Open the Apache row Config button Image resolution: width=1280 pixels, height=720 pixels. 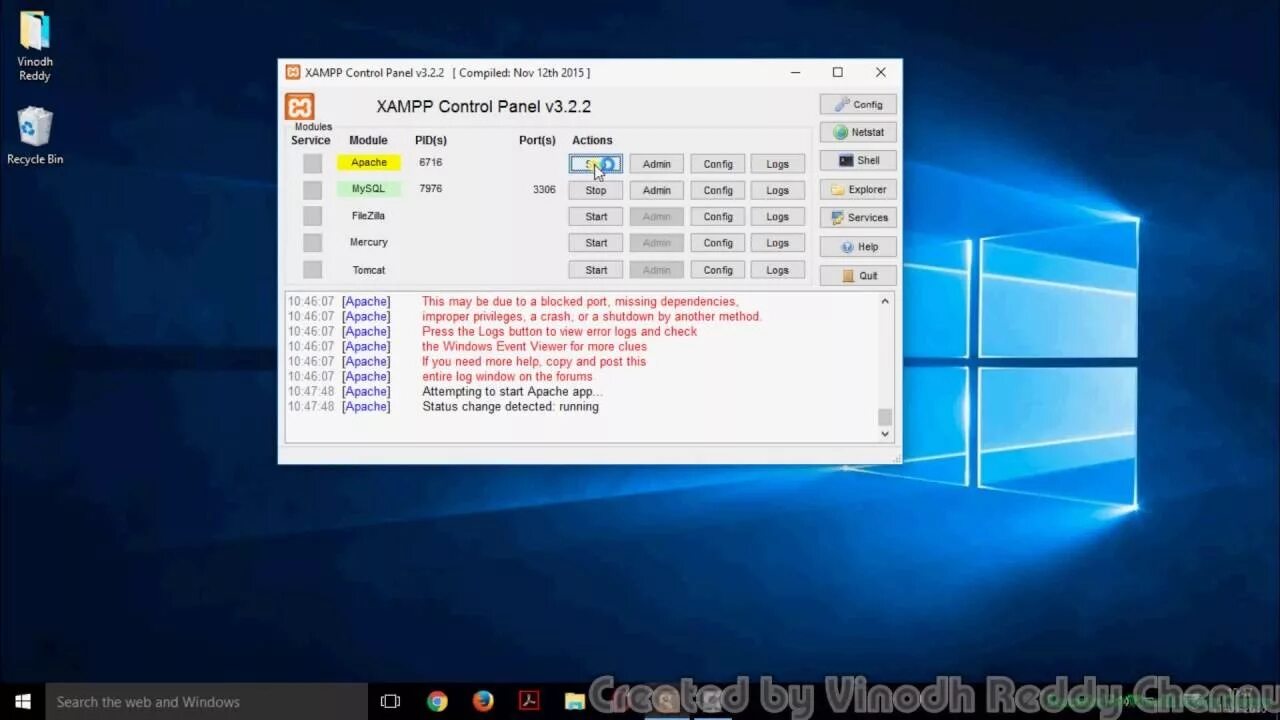[x=718, y=164]
